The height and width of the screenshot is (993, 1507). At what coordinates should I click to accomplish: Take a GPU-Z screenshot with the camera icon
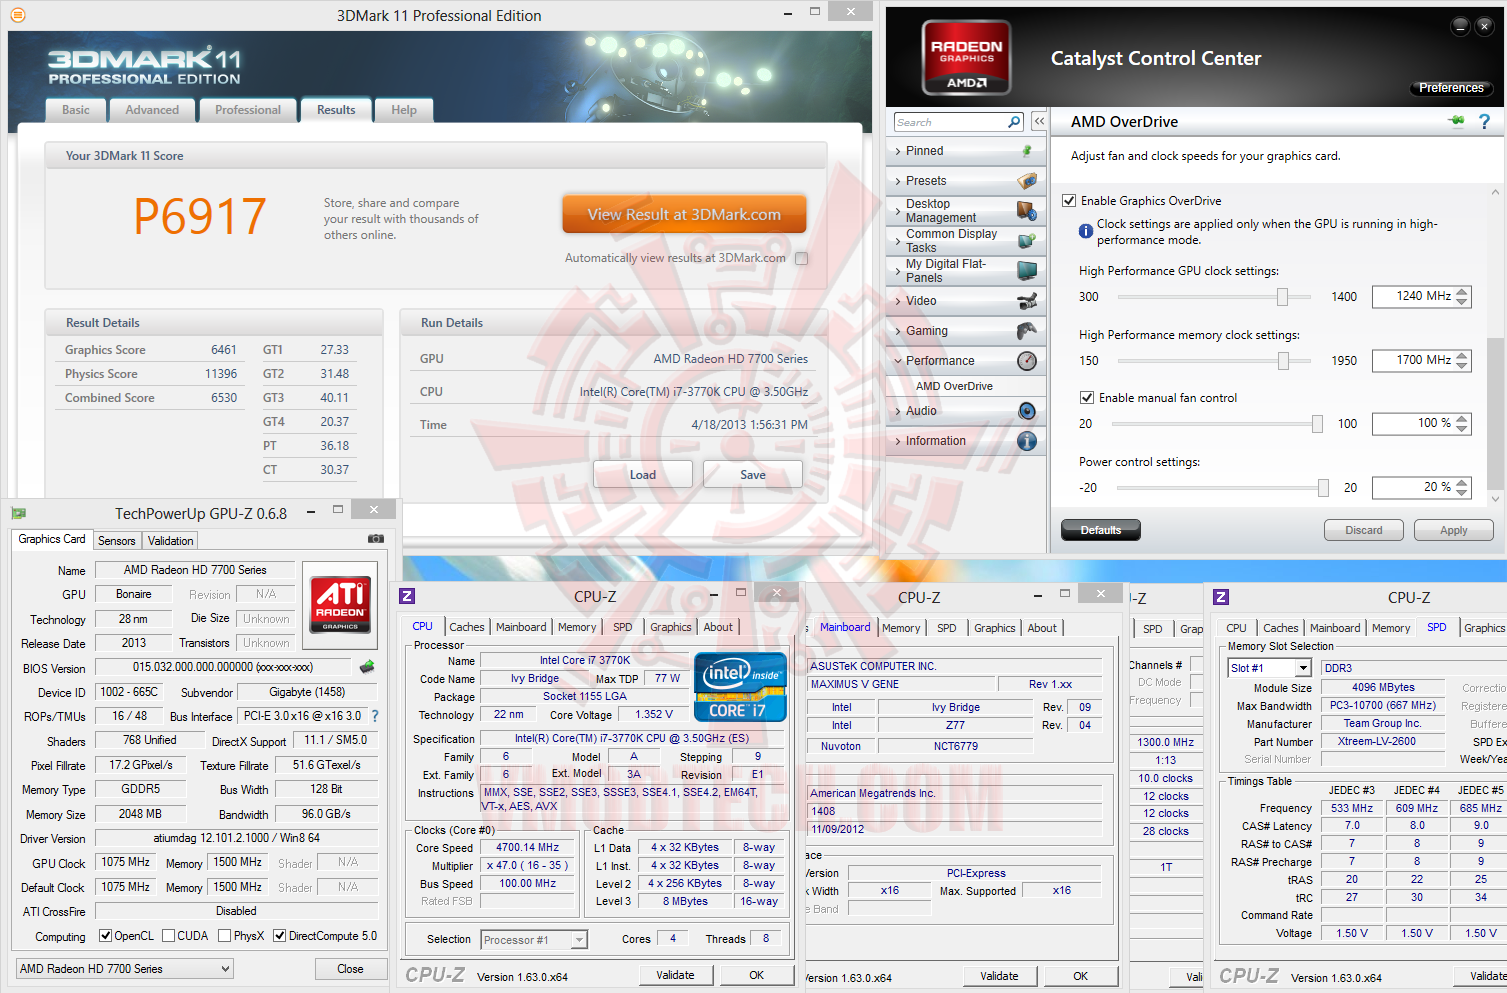click(376, 539)
